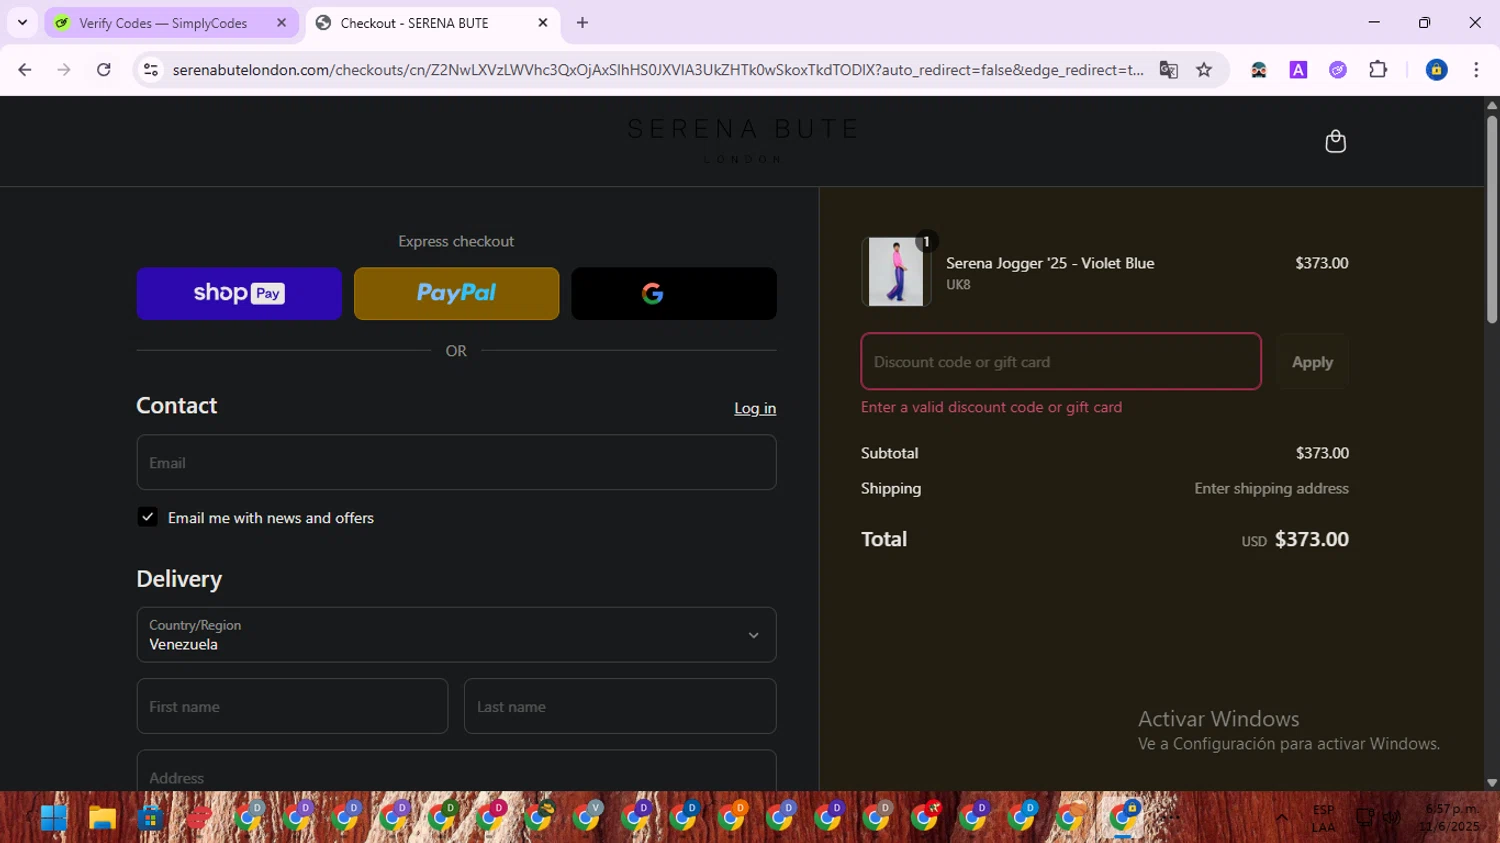
Task: Open the tab search dropdown arrow
Action: (22, 23)
